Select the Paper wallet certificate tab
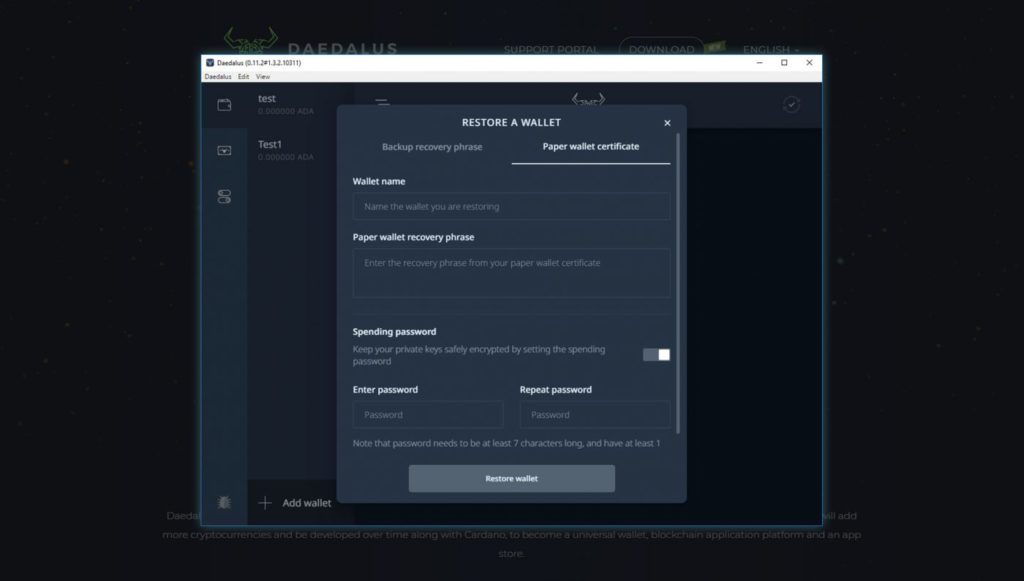The width and height of the screenshot is (1024, 581). (x=591, y=147)
